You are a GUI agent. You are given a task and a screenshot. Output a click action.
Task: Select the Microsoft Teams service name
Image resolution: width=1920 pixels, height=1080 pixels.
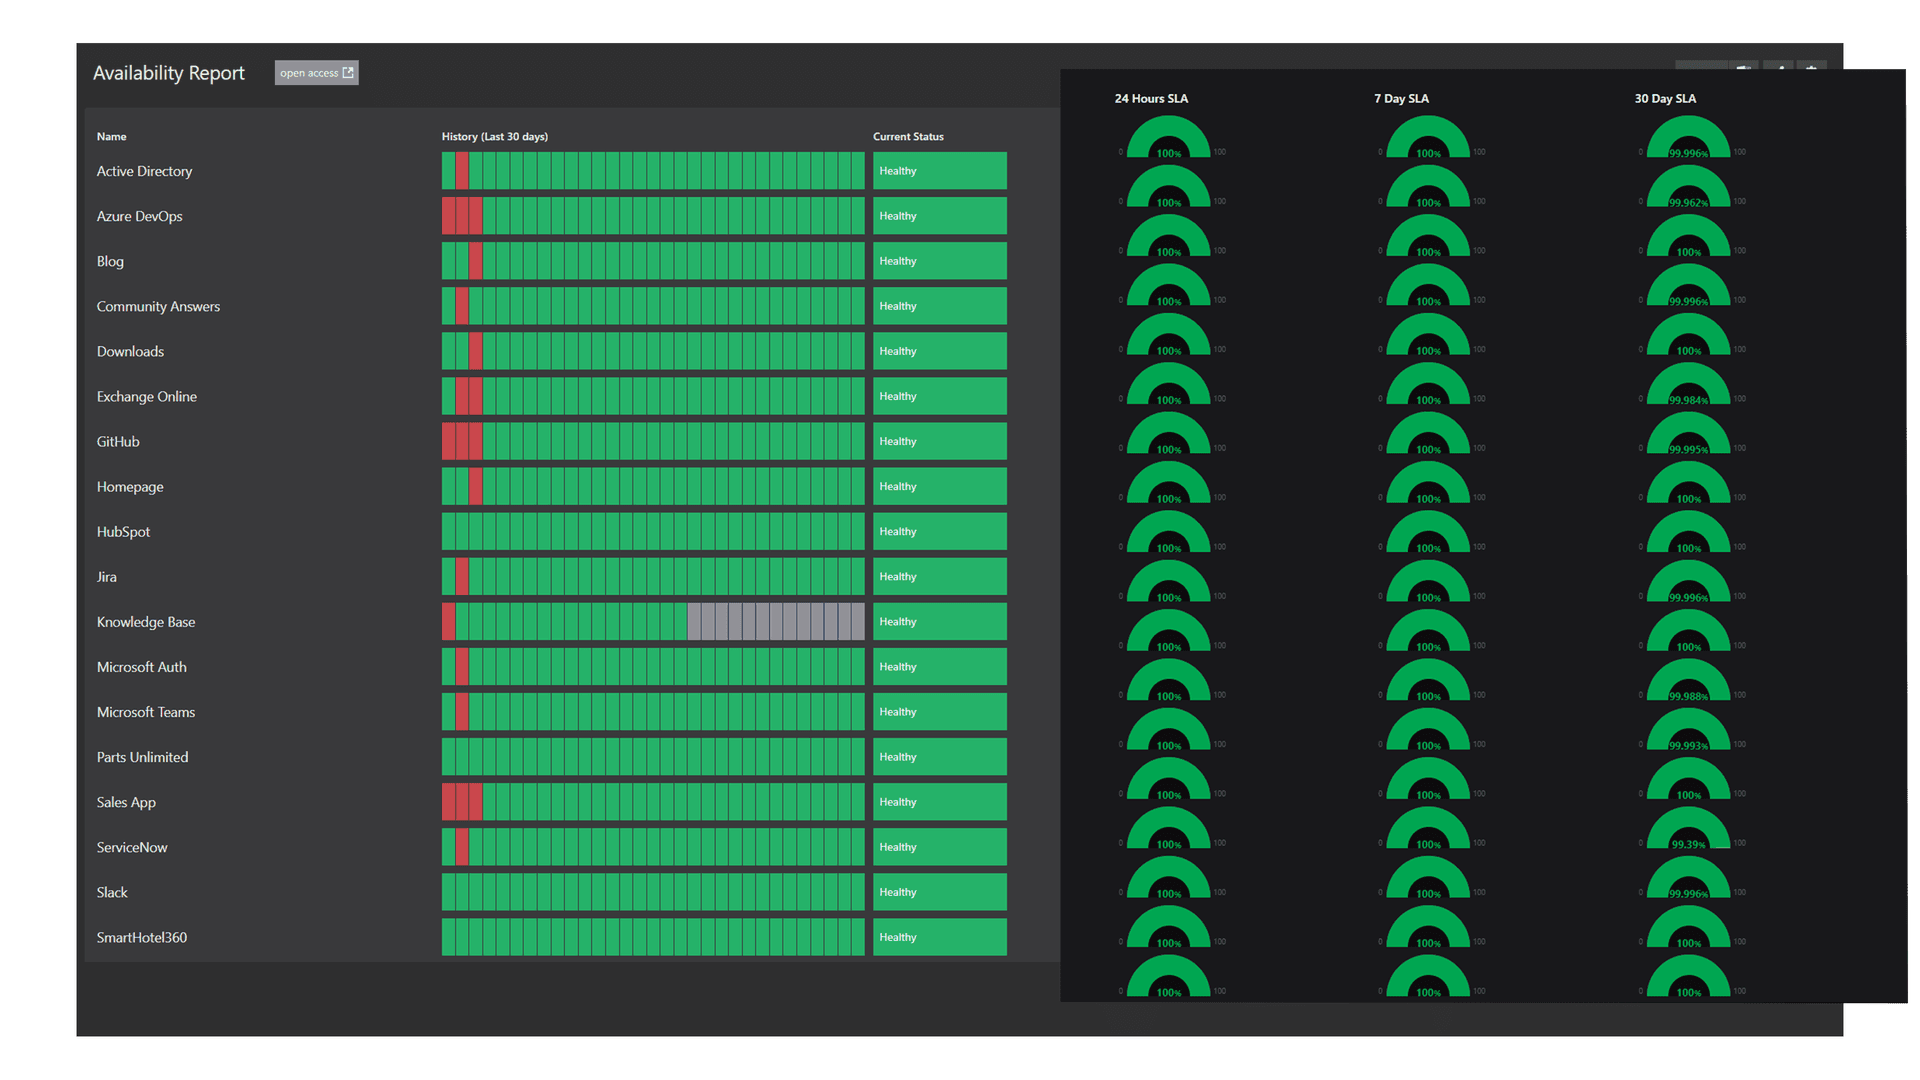[x=146, y=712]
